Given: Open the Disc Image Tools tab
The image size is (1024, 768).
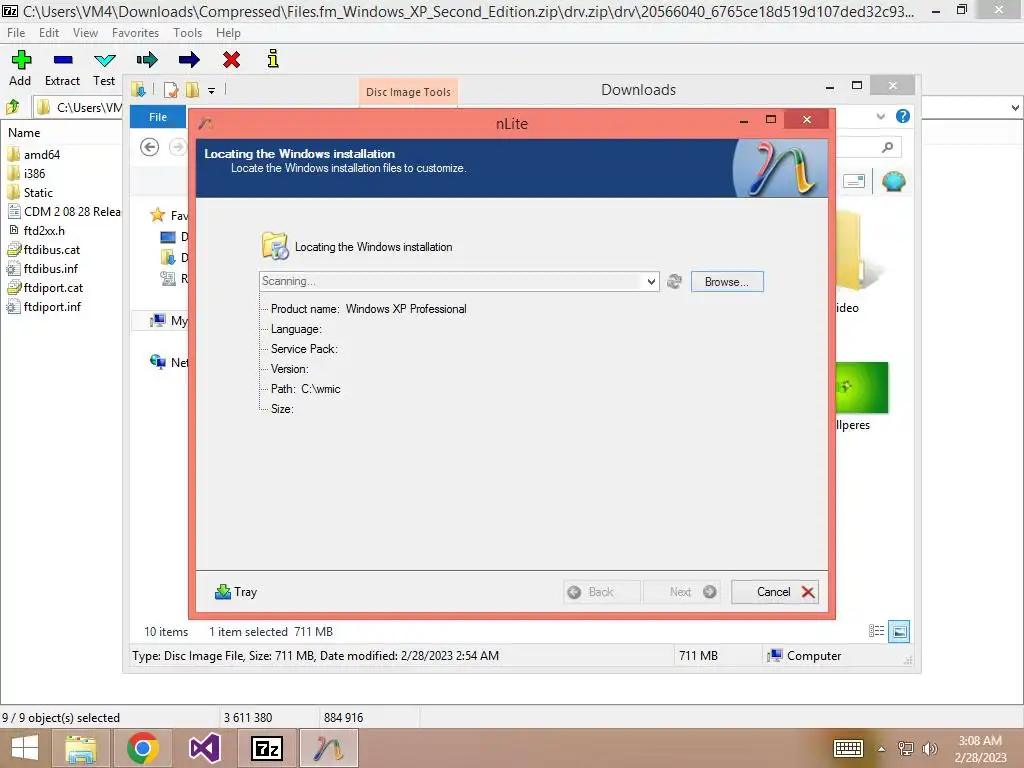Looking at the screenshot, I should [x=408, y=92].
